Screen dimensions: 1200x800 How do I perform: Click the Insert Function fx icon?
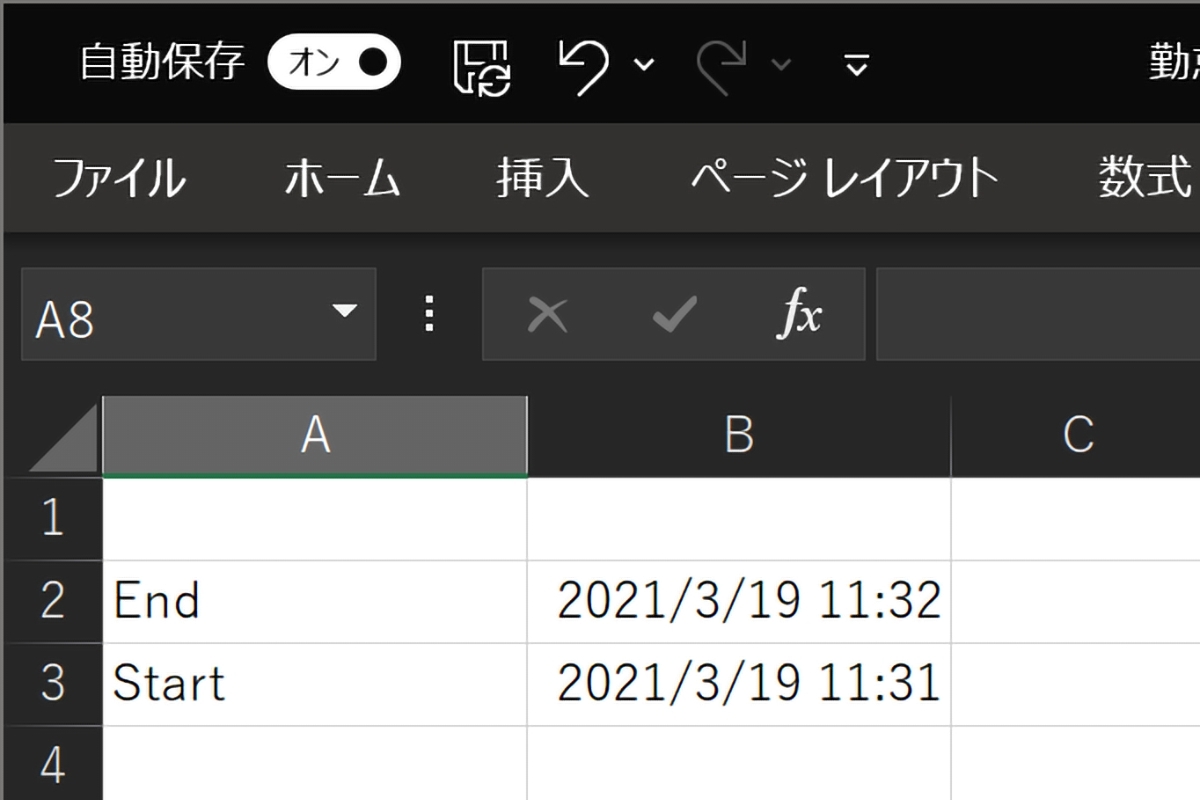(x=800, y=315)
